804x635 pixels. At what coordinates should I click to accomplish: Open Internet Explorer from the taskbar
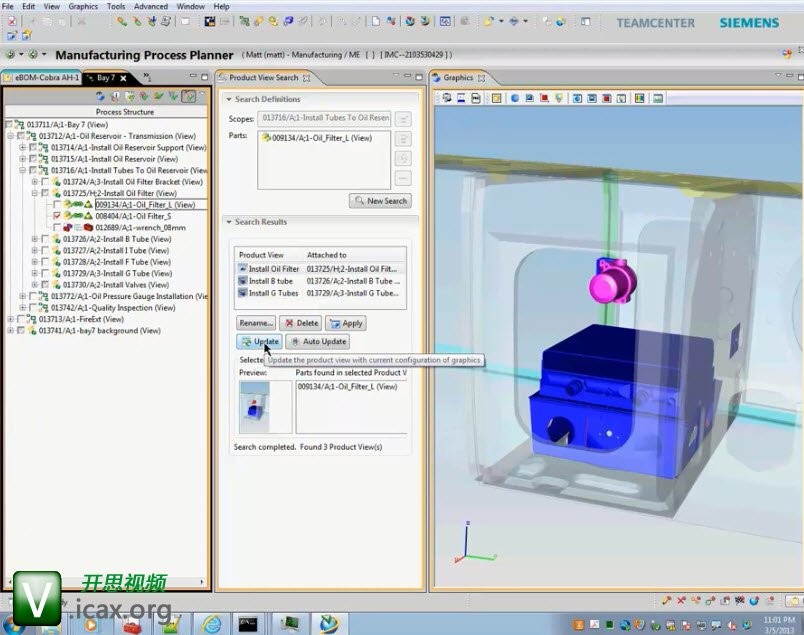click(x=211, y=624)
